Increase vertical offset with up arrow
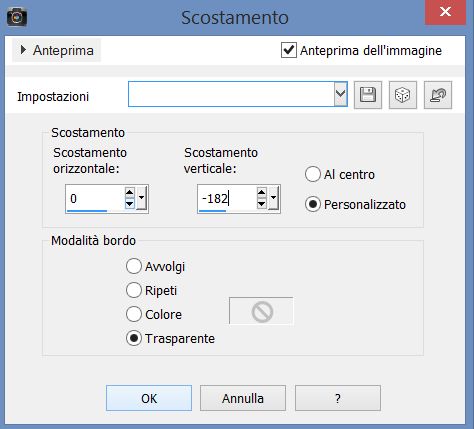Image resolution: width=474 pixels, height=429 pixels. (262, 192)
